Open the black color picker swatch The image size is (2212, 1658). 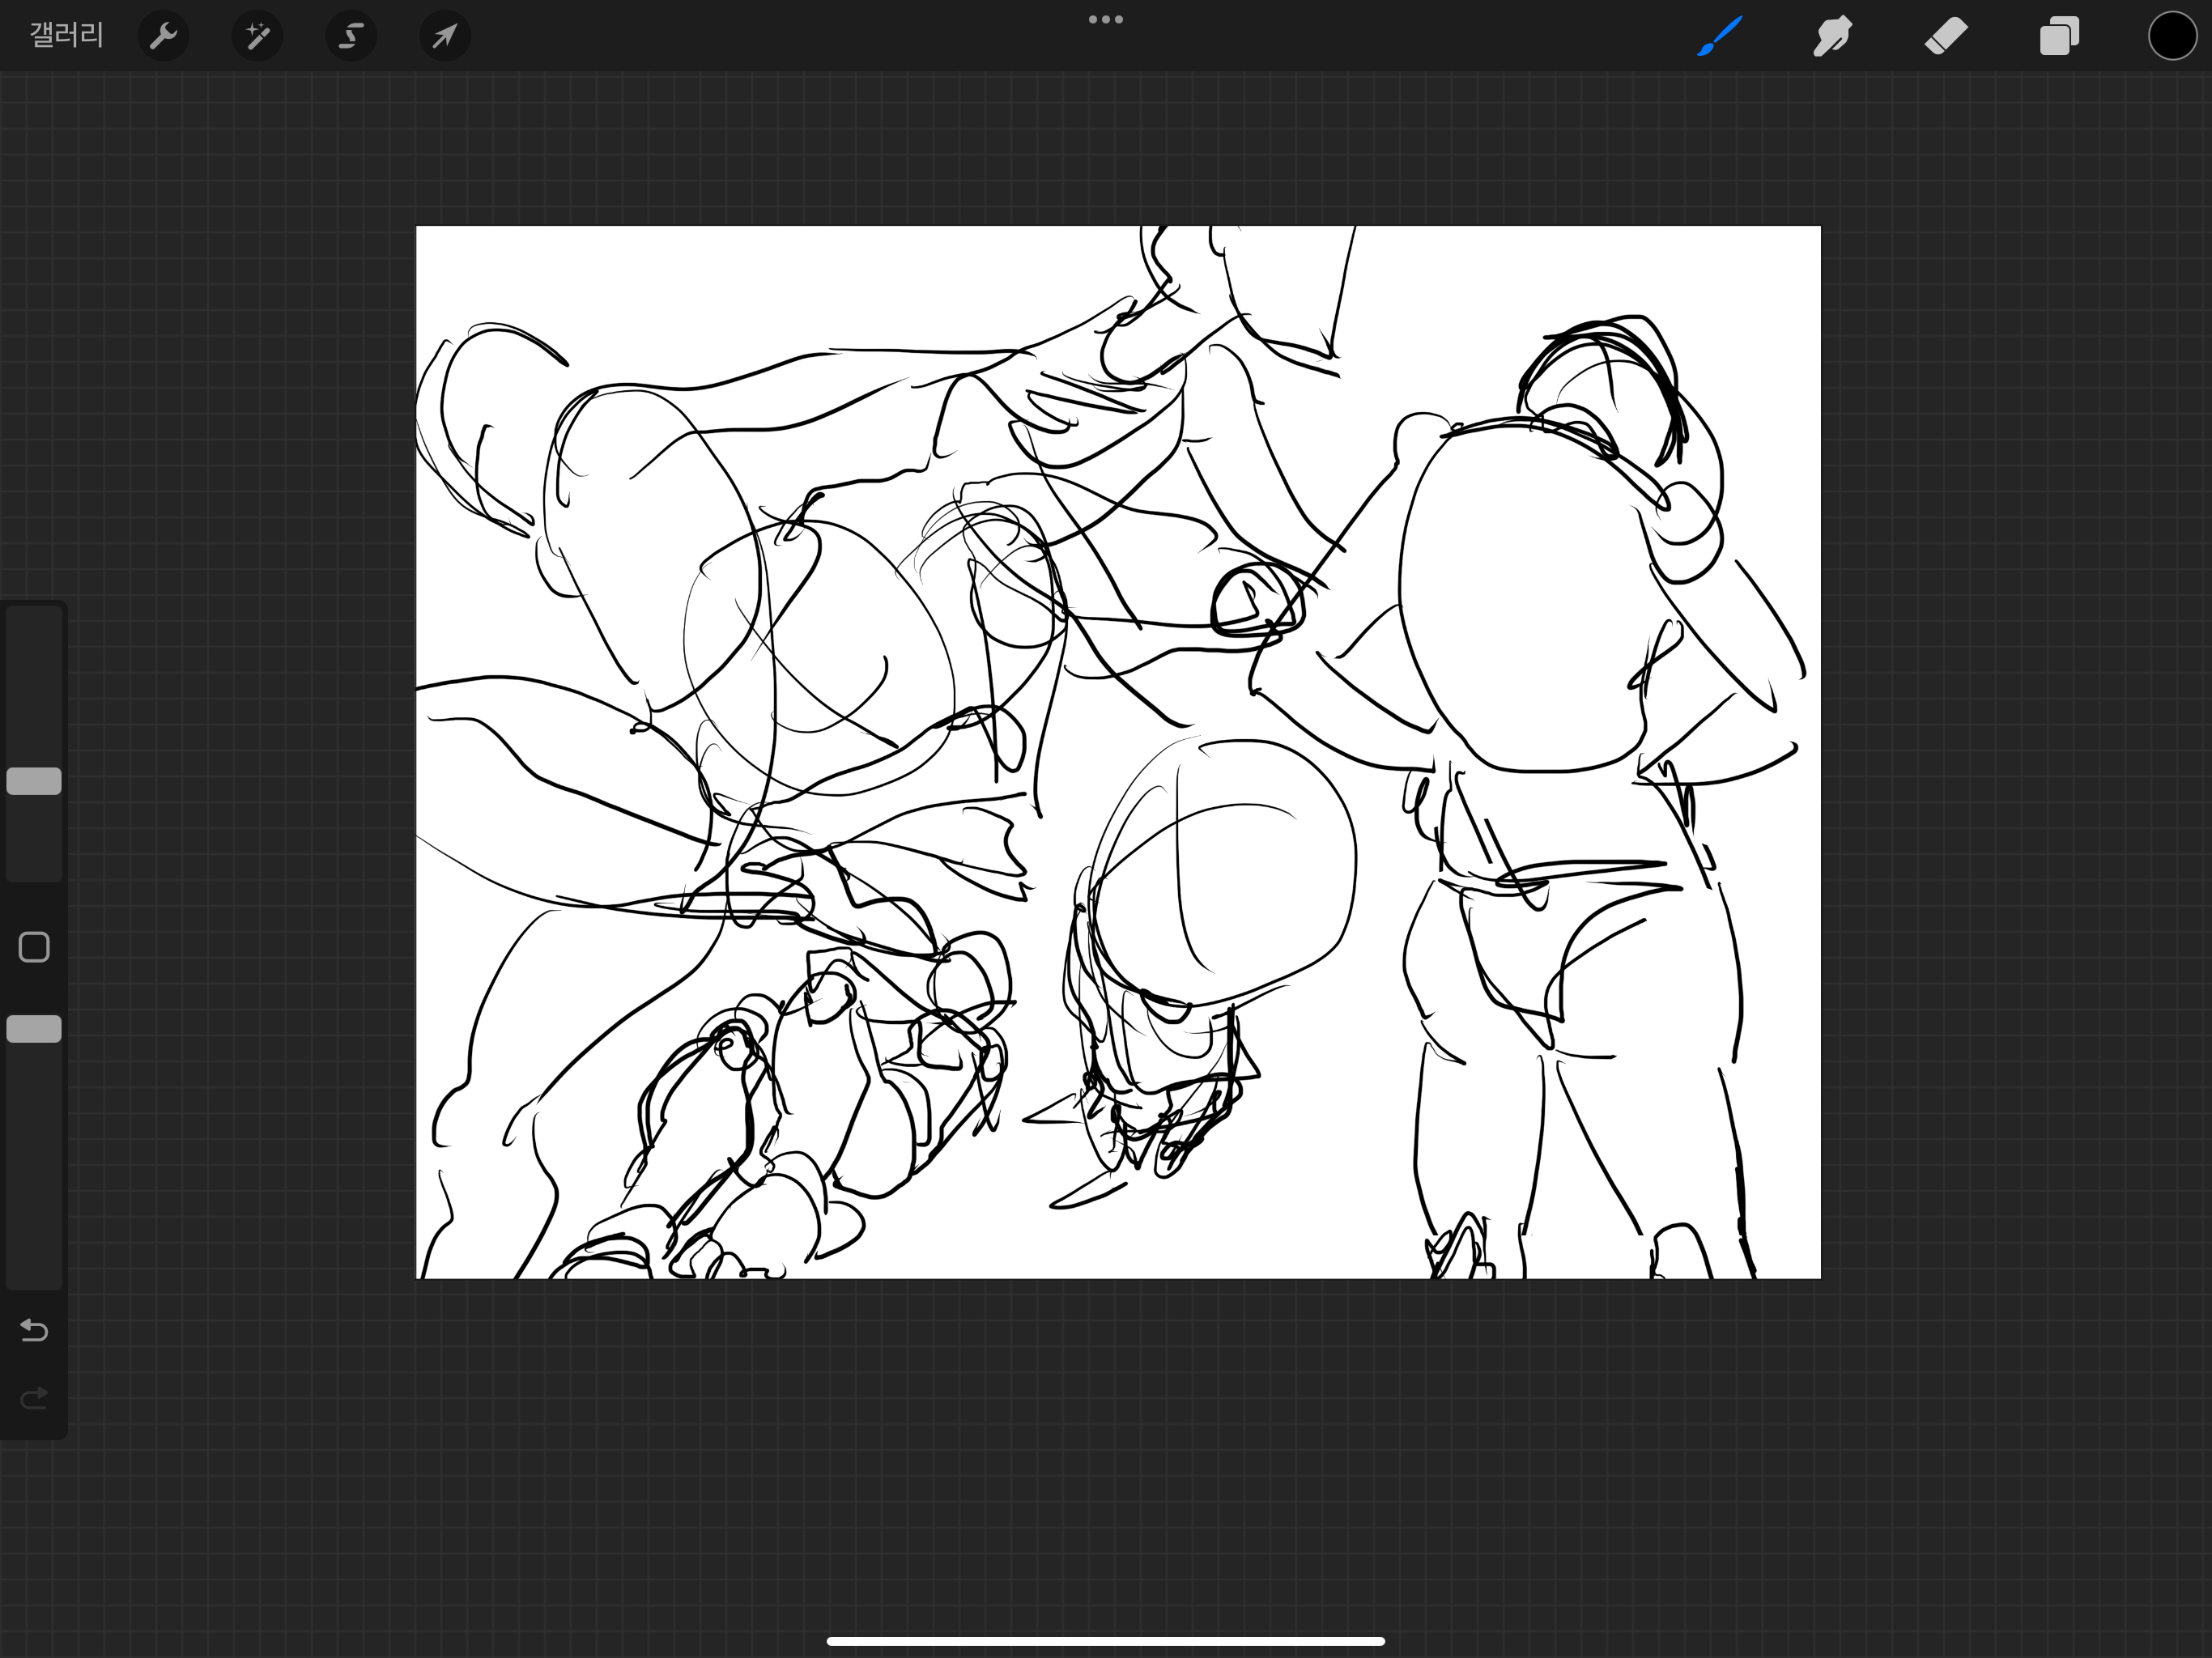(2172, 37)
